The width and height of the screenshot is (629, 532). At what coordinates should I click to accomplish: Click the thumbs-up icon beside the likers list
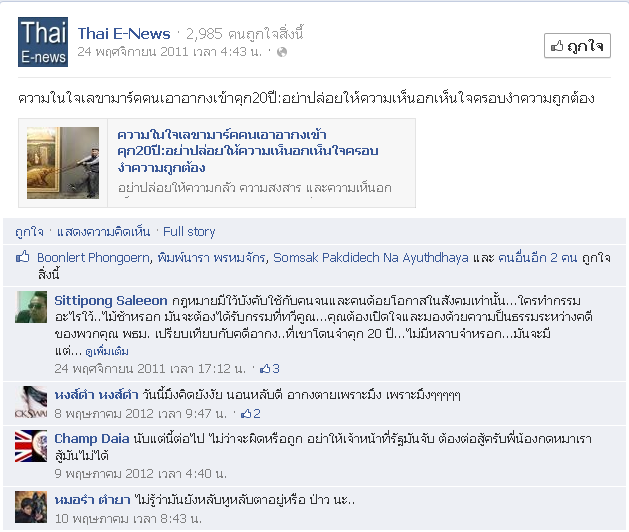(22, 257)
